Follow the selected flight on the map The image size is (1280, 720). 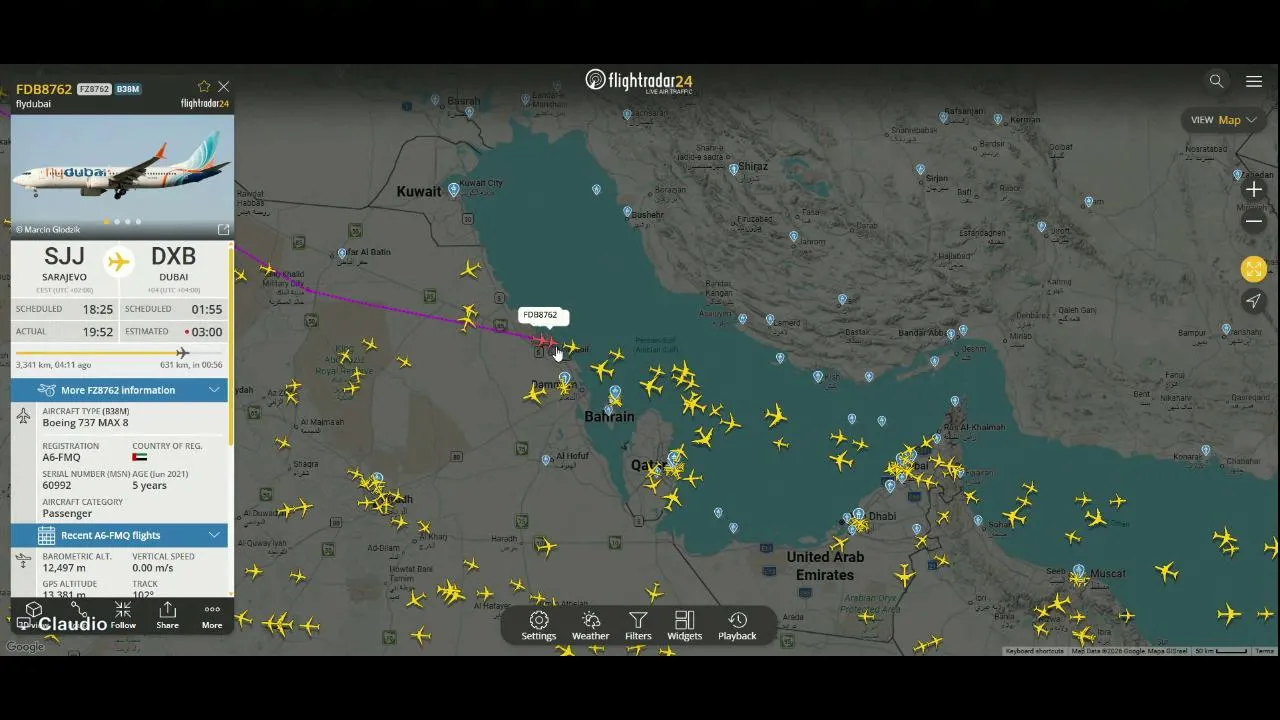(x=123, y=615)
